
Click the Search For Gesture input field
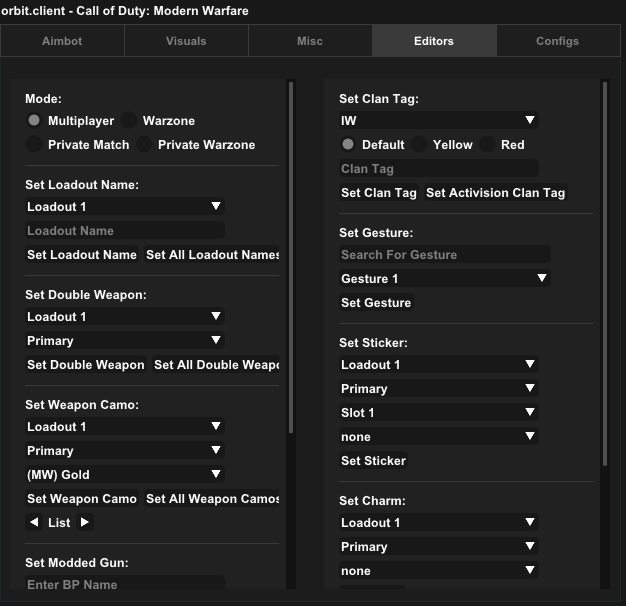pyautogui.click(x=444, y=255)
